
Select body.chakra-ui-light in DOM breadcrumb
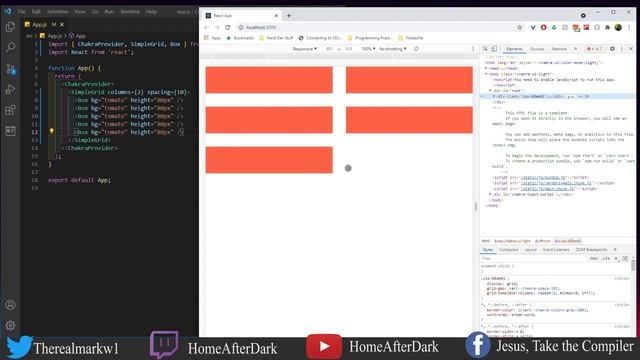(512, 241)
